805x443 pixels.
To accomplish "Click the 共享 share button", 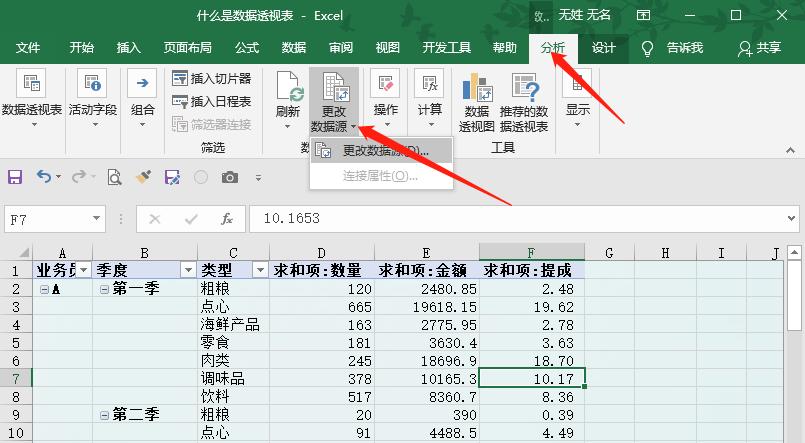I will 759,48.
